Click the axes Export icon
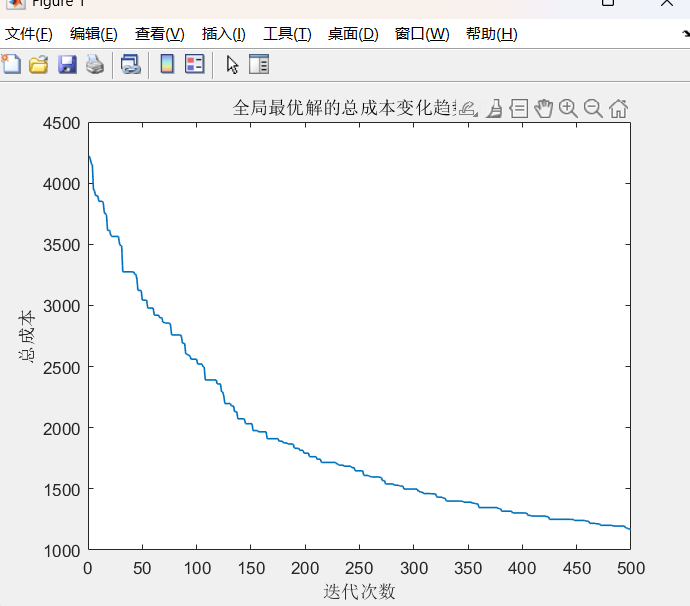The height and width of the screenshot is (606, 690). point(468,108)
